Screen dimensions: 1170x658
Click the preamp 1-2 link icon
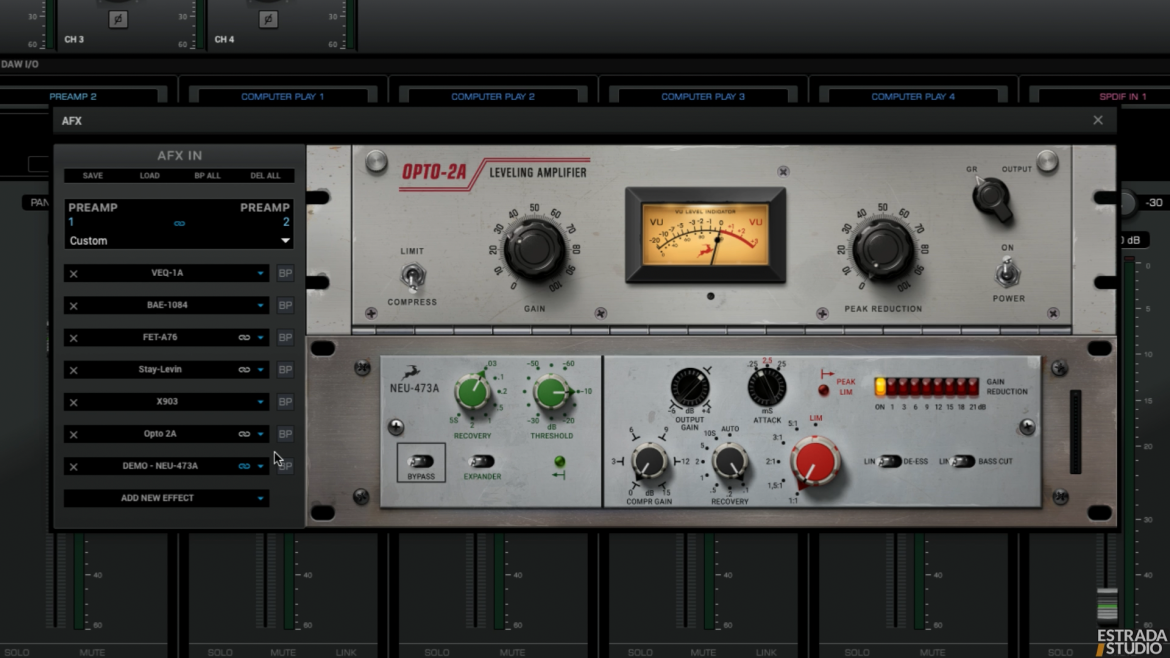pos(179,223)
